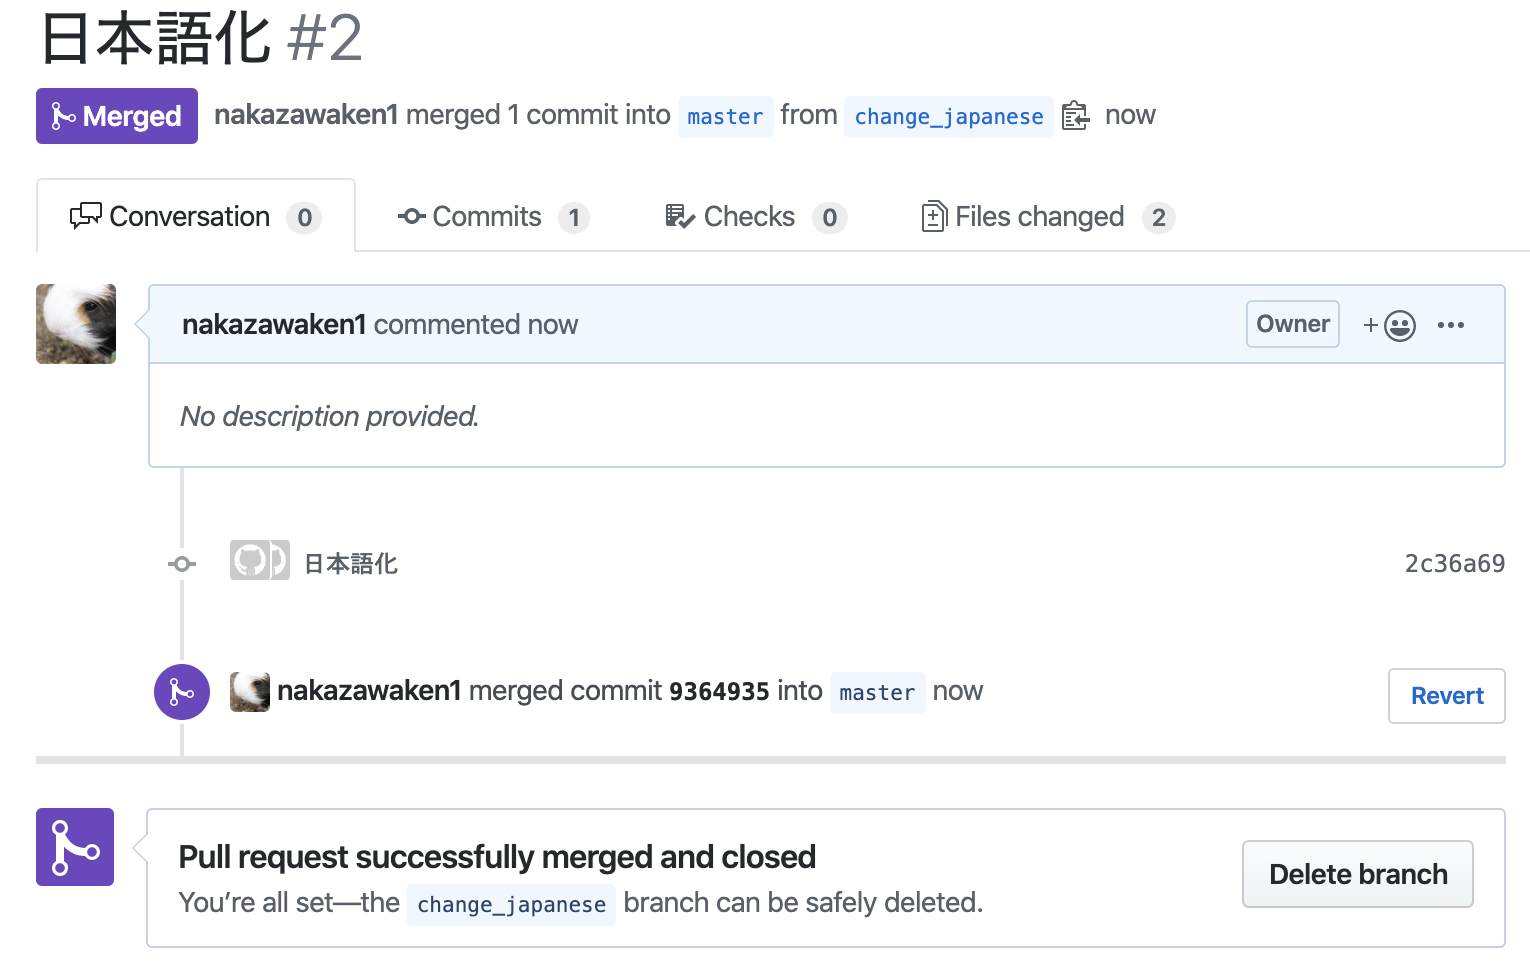Click the files changed diff icon

click(x=933, y=216)
